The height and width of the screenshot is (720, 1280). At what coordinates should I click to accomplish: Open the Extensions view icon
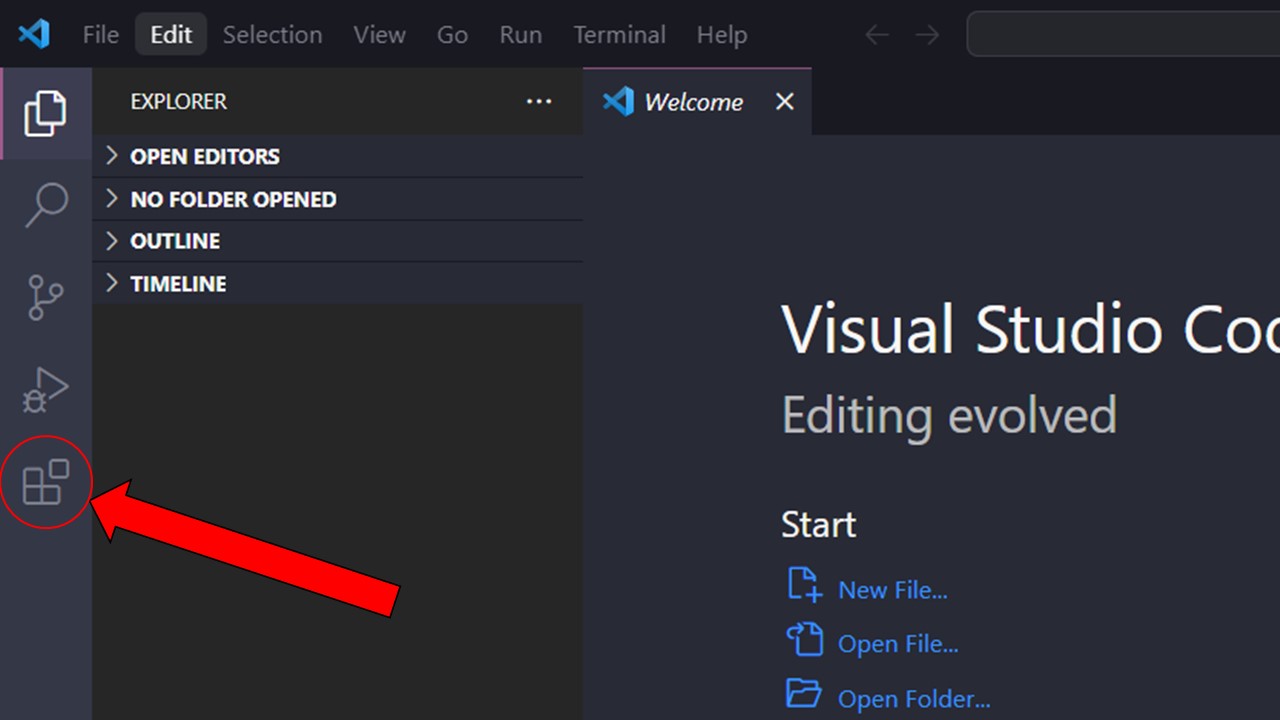(x=46, y=482)
